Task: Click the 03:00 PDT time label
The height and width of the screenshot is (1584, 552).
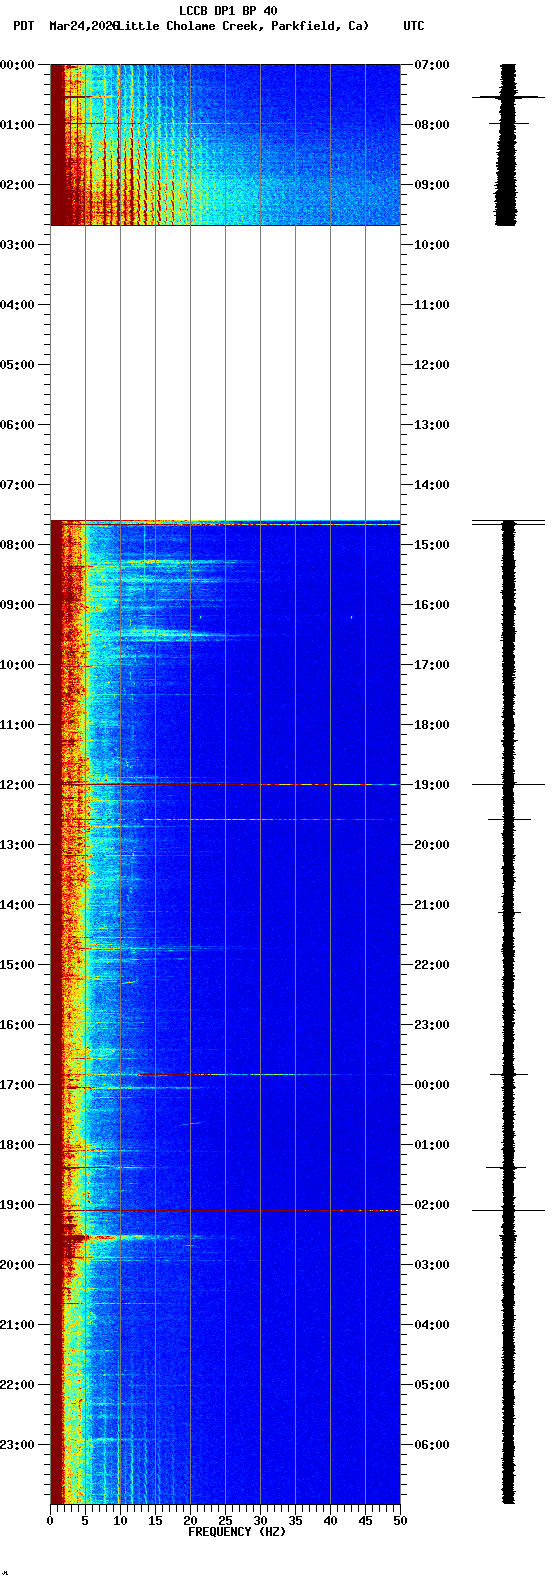Action: click(17, 245)
